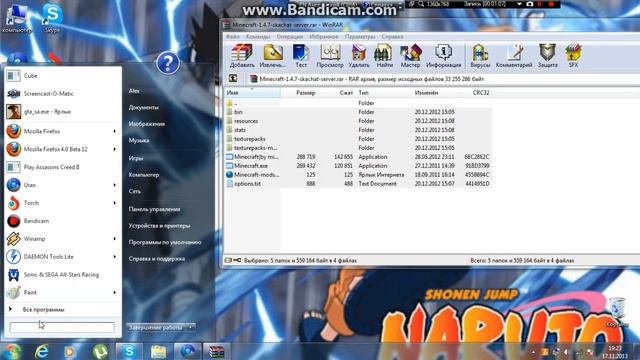Viewport: 640px width, 360px height.
Task: Click the Найти (Find) binoculars icon
Action: coord(384,56)
